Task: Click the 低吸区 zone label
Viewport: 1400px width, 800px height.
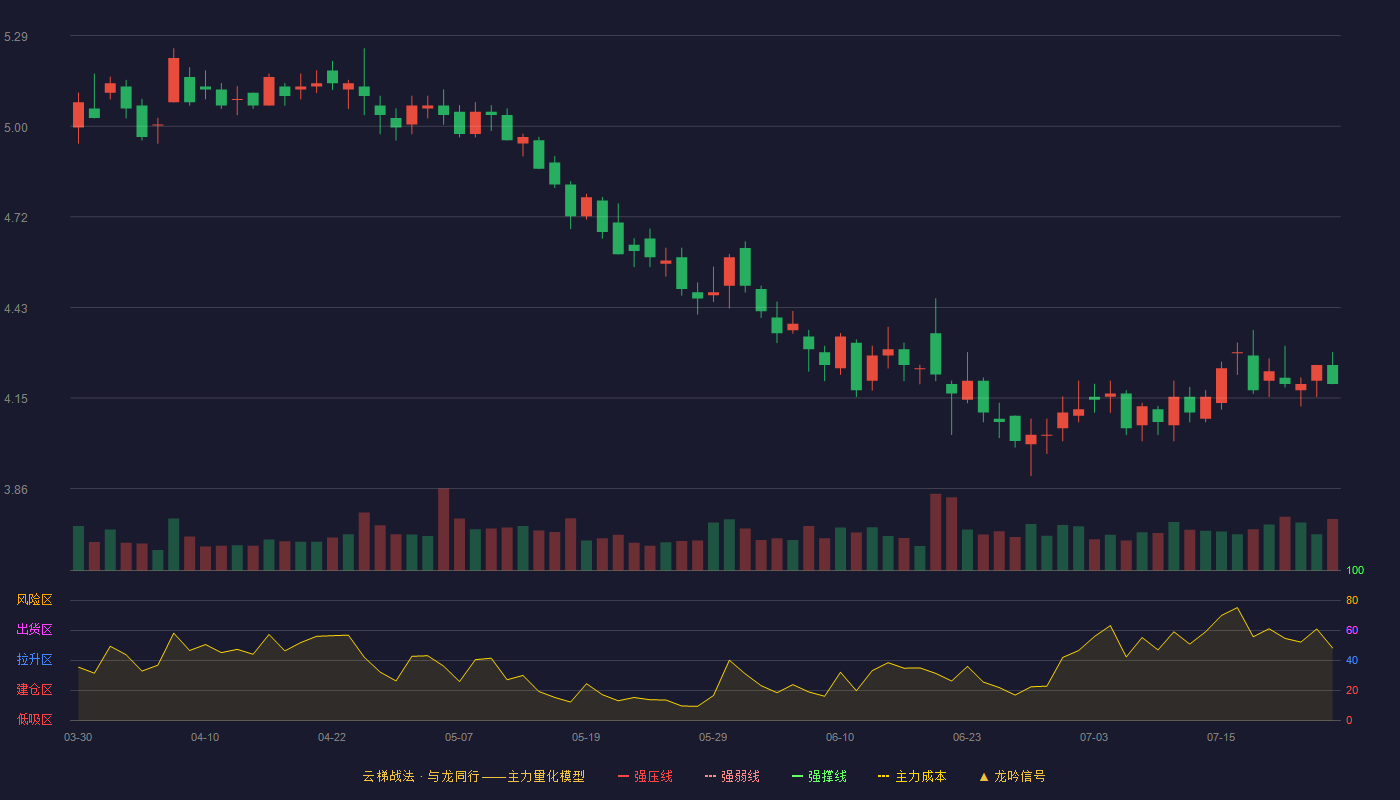Action: (34, 719)
